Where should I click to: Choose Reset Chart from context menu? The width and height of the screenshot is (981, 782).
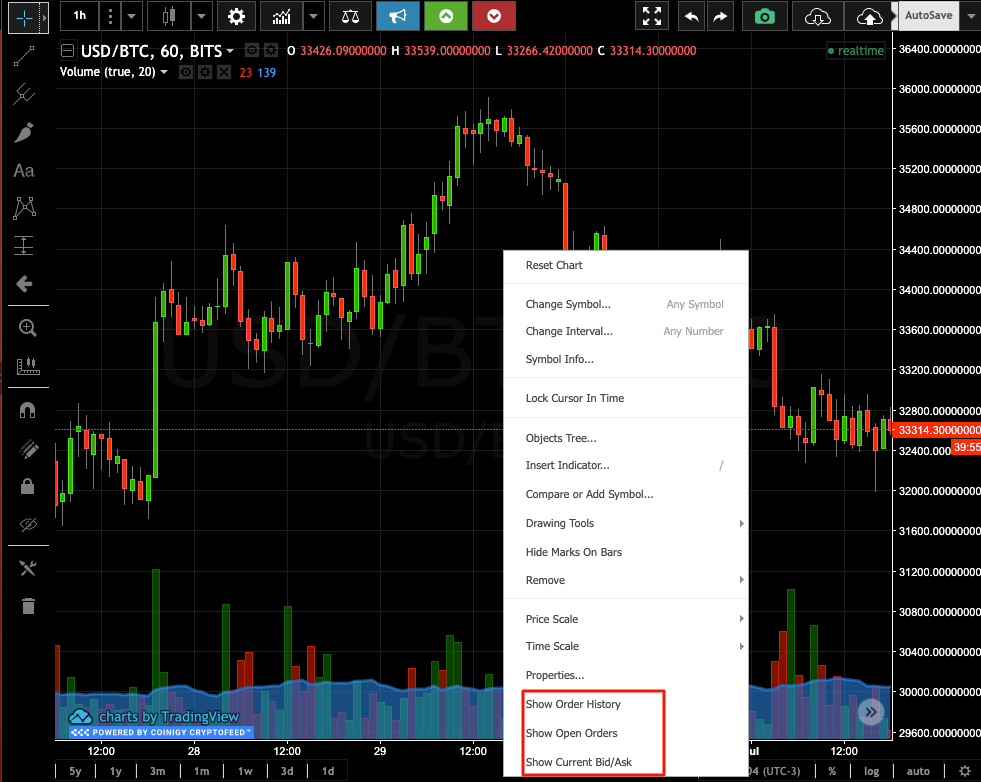click(x=626, y=265)
